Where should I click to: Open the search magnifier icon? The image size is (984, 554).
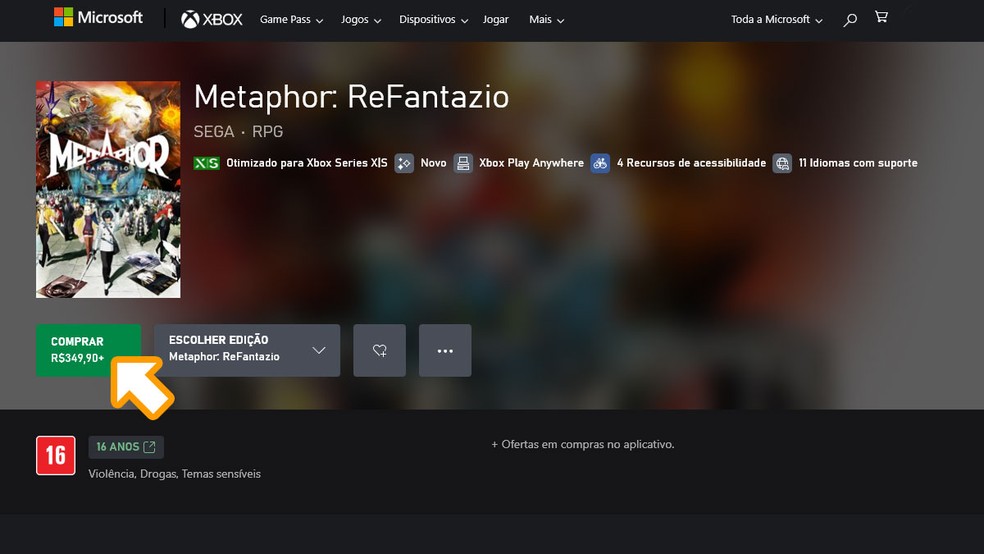click(850, 20)
